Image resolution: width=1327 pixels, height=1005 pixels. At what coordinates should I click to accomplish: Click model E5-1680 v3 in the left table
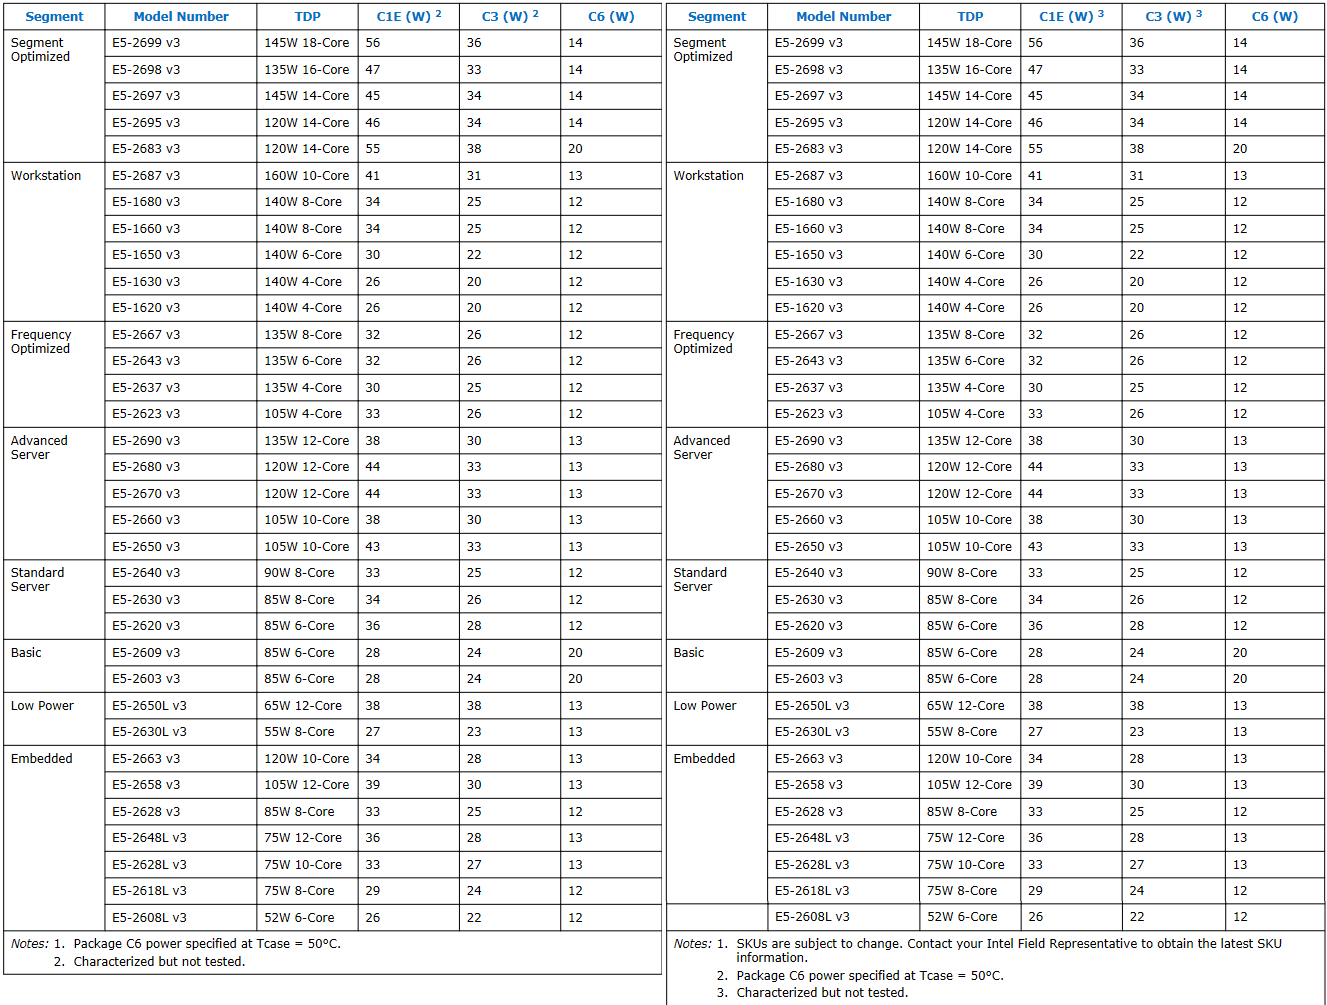click(146, 202)
